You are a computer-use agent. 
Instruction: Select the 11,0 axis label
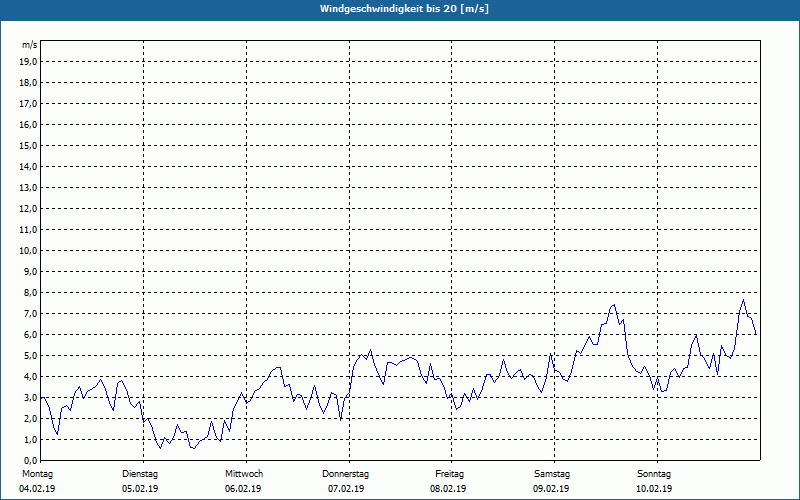click(x=28, y=230)
